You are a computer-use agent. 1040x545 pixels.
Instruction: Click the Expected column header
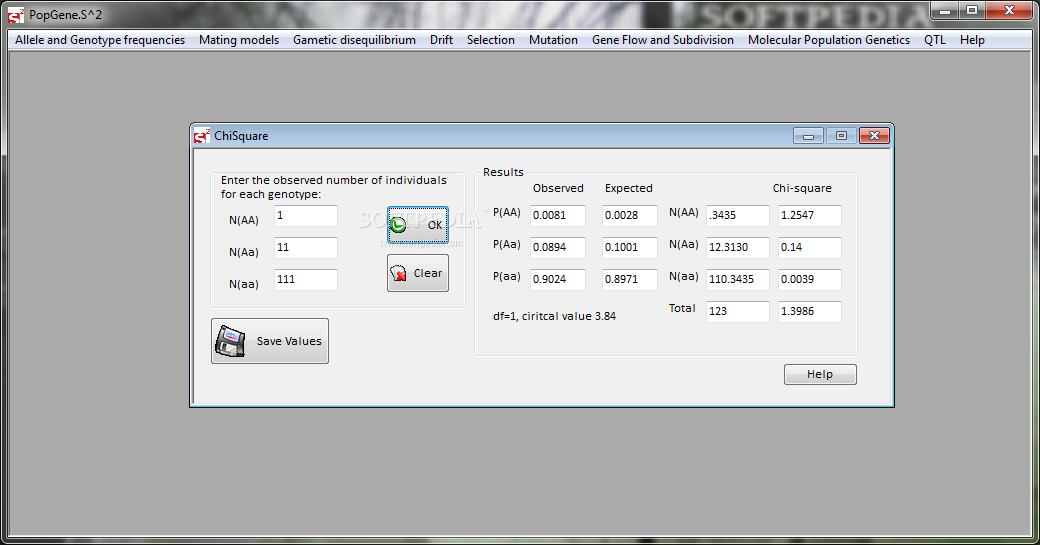[x=629, y=188]
